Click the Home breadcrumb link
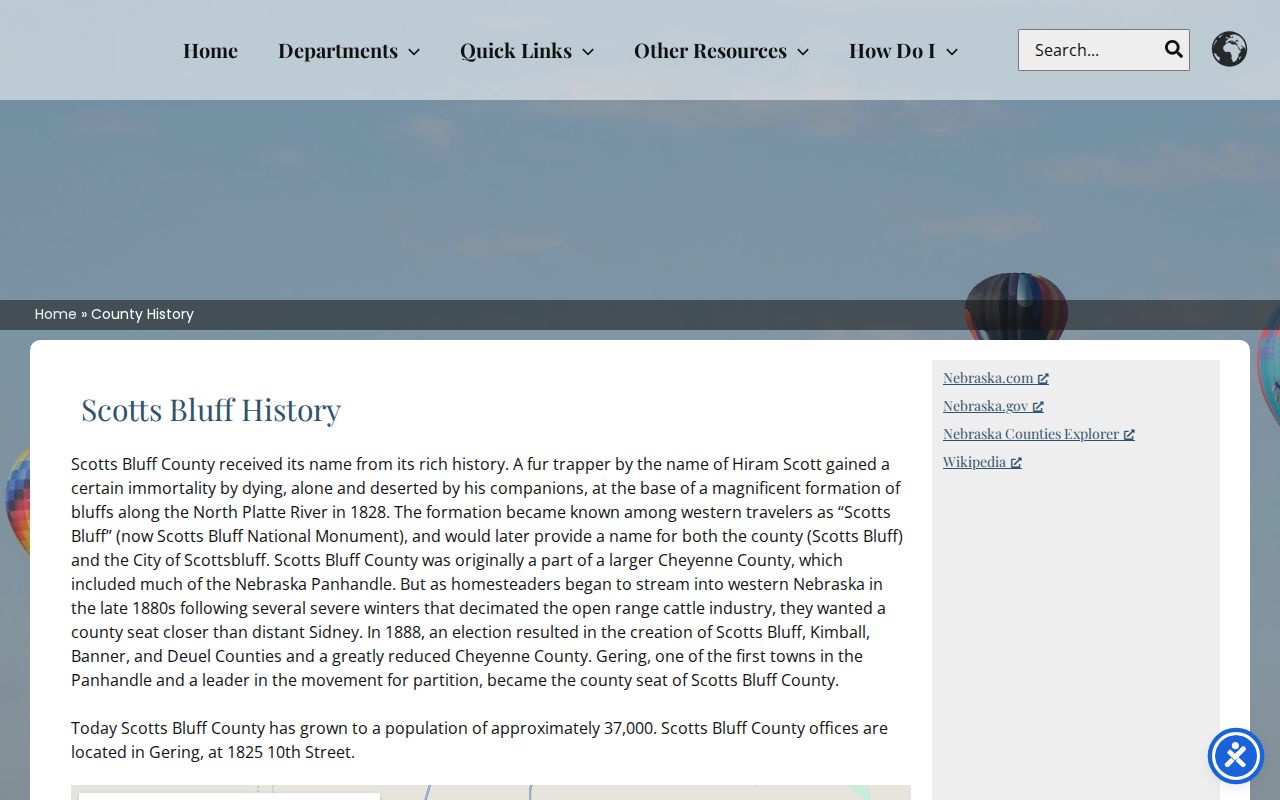Image resolution: width=1280 pixels, height=800 pixels. tap(56, 314)
